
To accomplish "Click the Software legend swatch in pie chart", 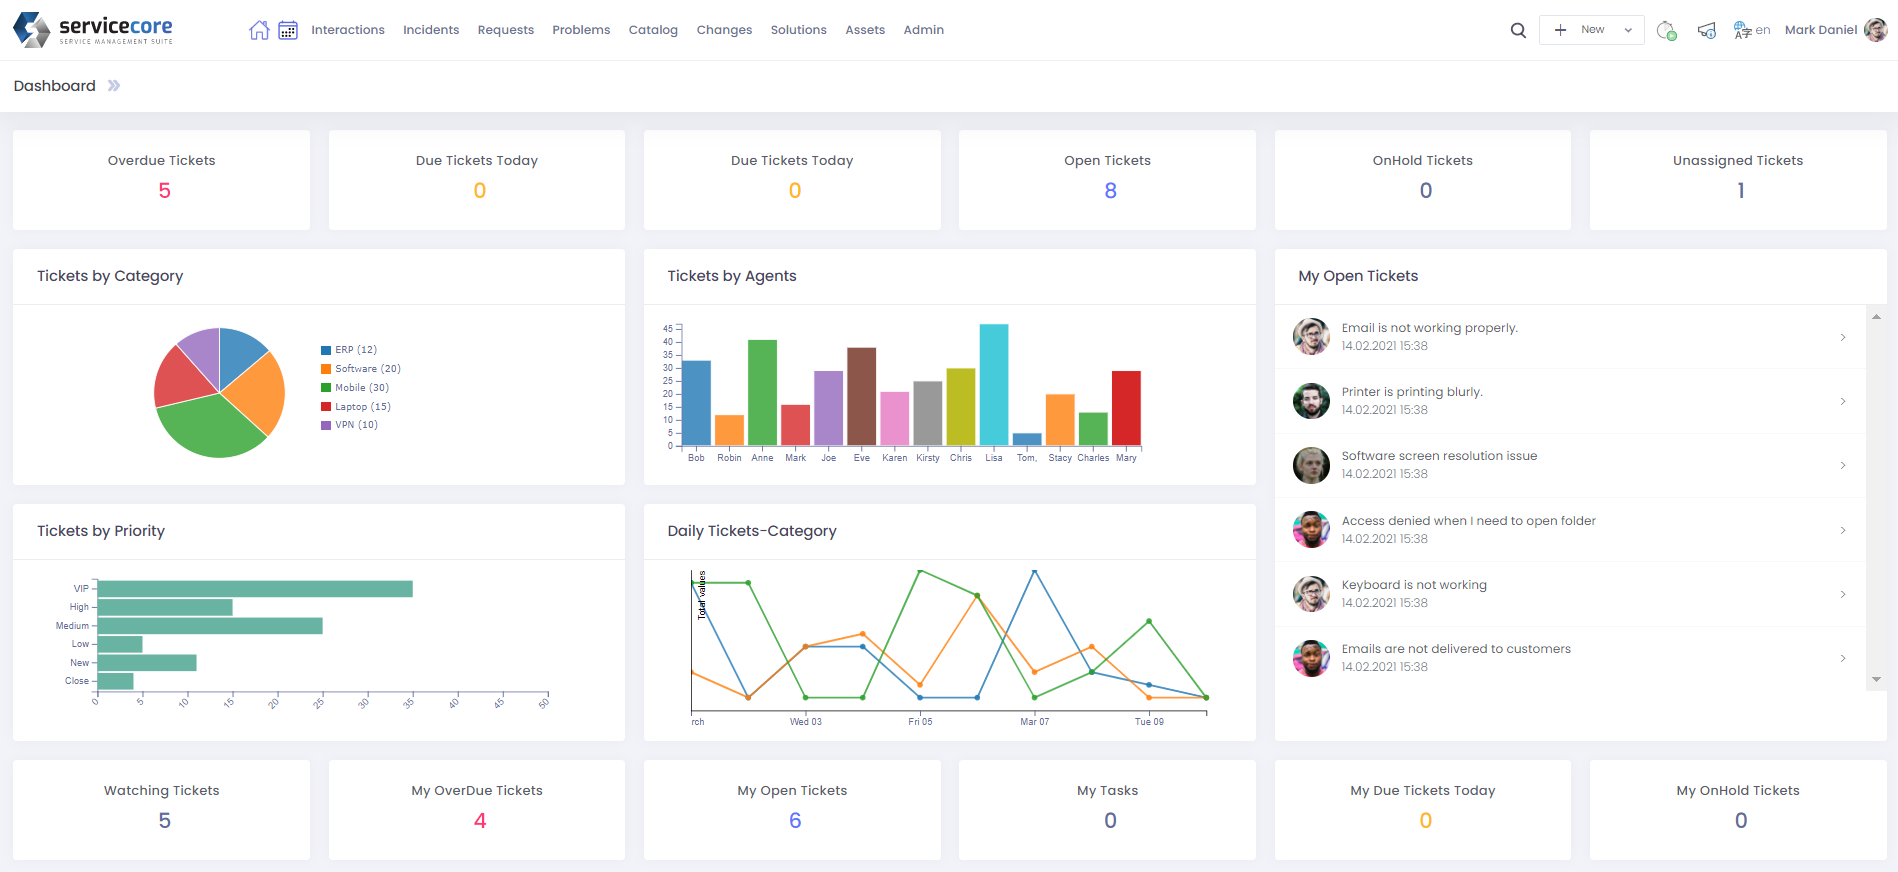I will tap(326, 369).
